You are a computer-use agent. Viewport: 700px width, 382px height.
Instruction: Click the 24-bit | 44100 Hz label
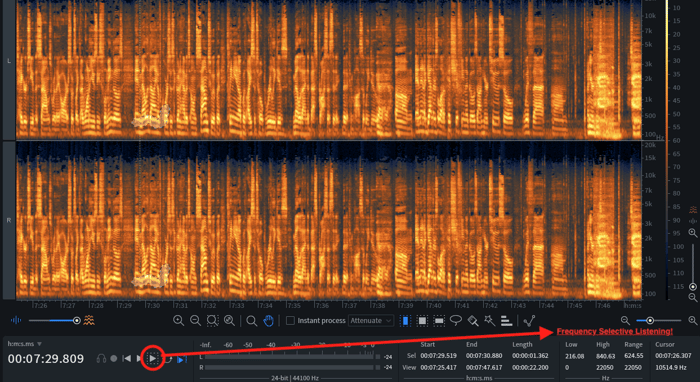[x=295, y=378]
